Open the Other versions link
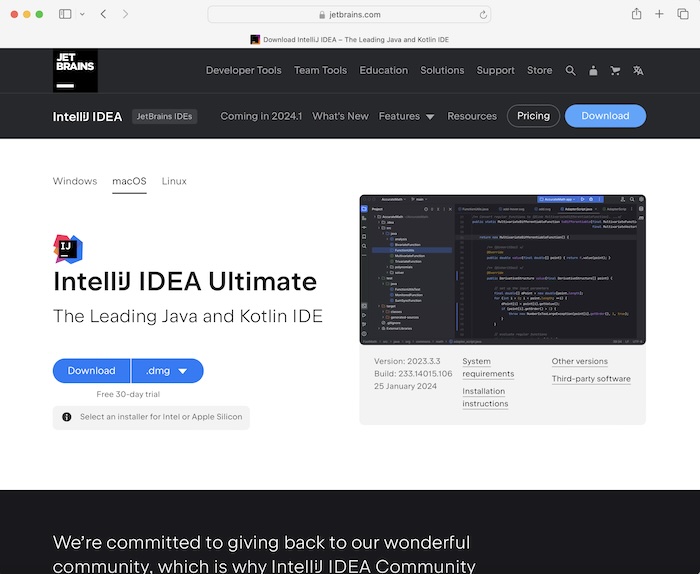 (x=579, y=362)
